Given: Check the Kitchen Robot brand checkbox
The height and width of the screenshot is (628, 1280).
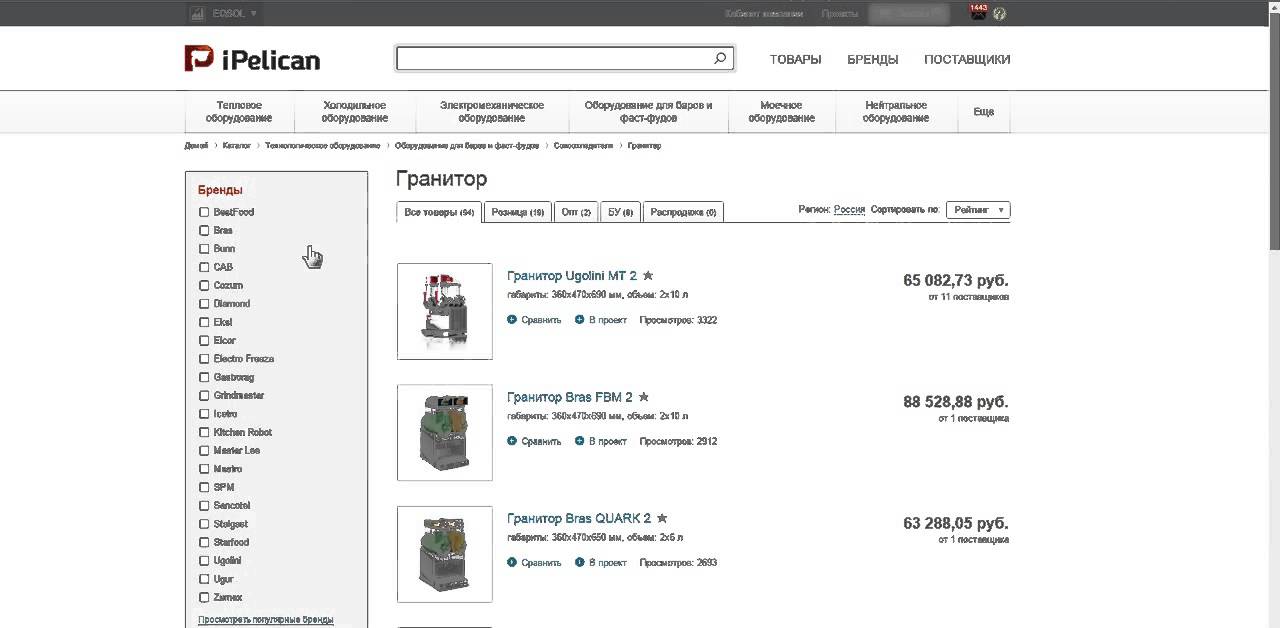Looking at the screenshot, I should [x=204, y=432].
